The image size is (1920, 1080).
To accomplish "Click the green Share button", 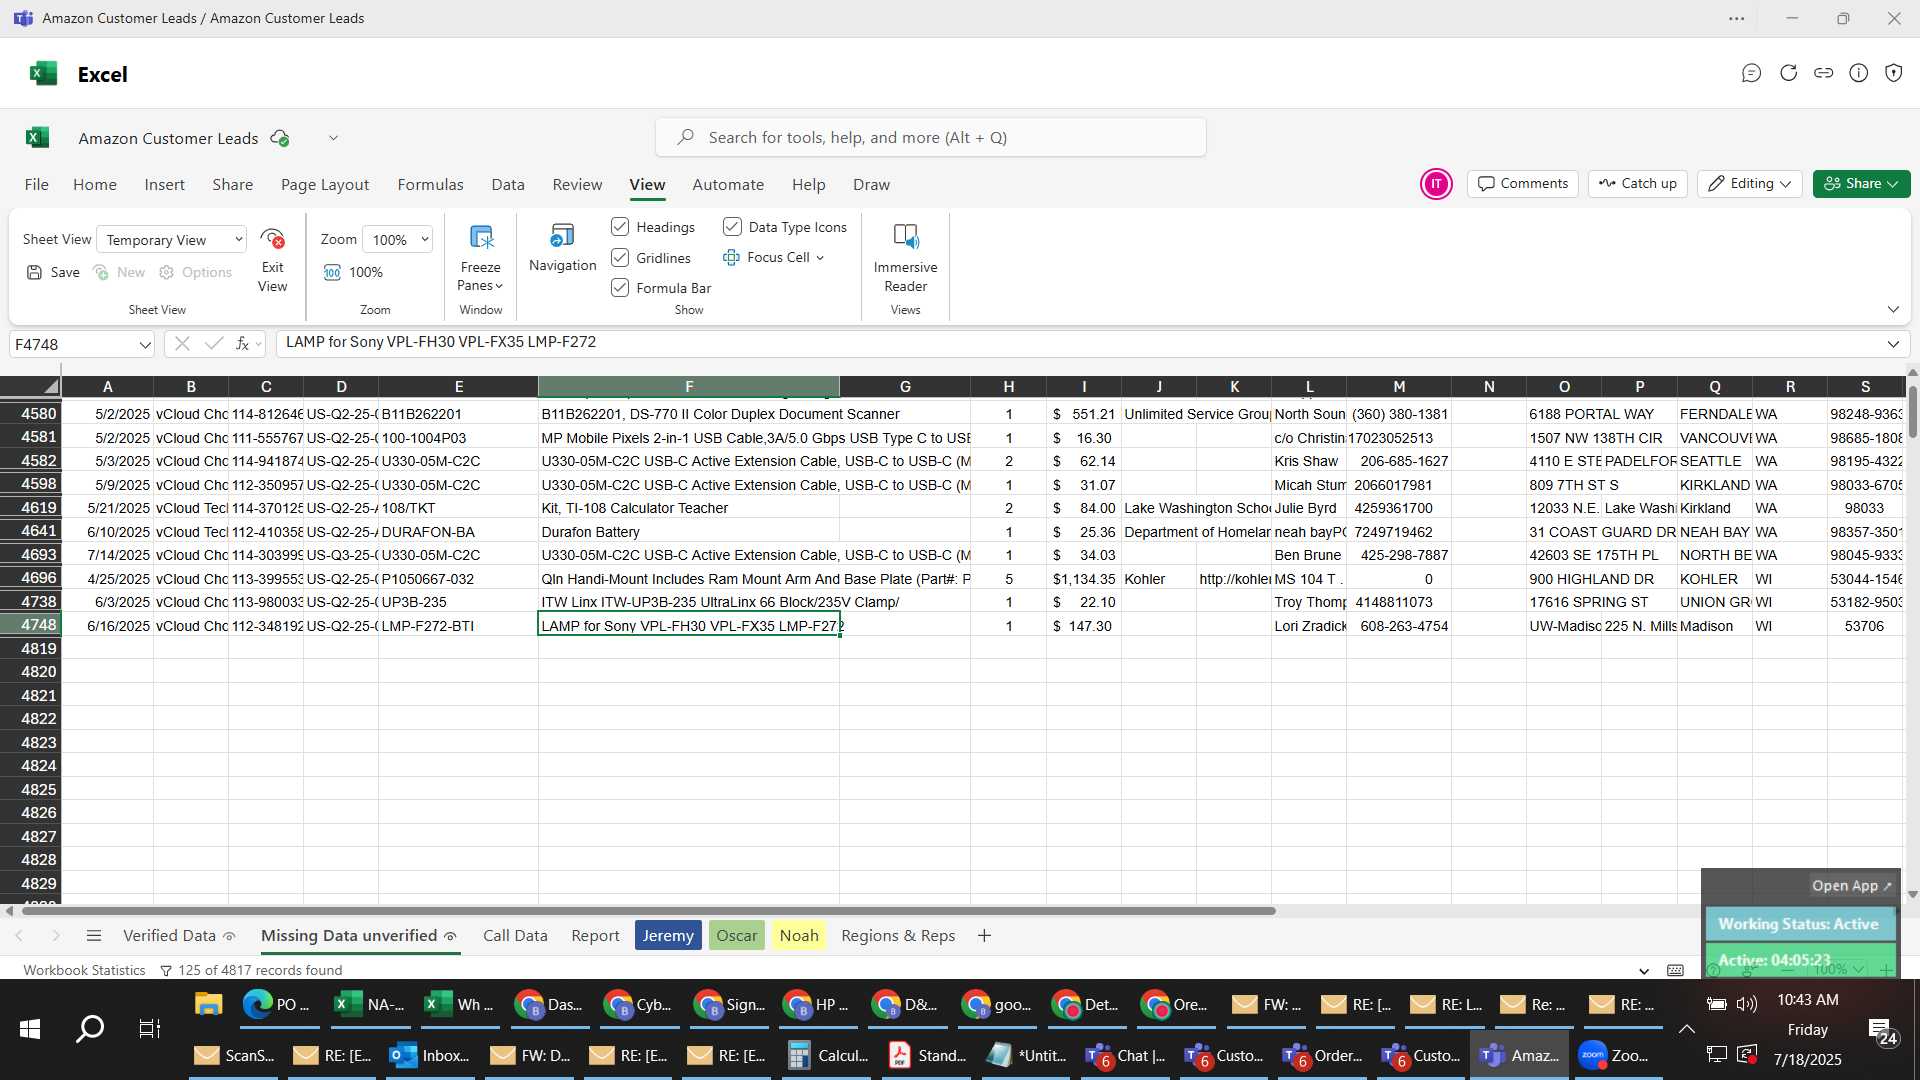I will [x=1861, y=184].
